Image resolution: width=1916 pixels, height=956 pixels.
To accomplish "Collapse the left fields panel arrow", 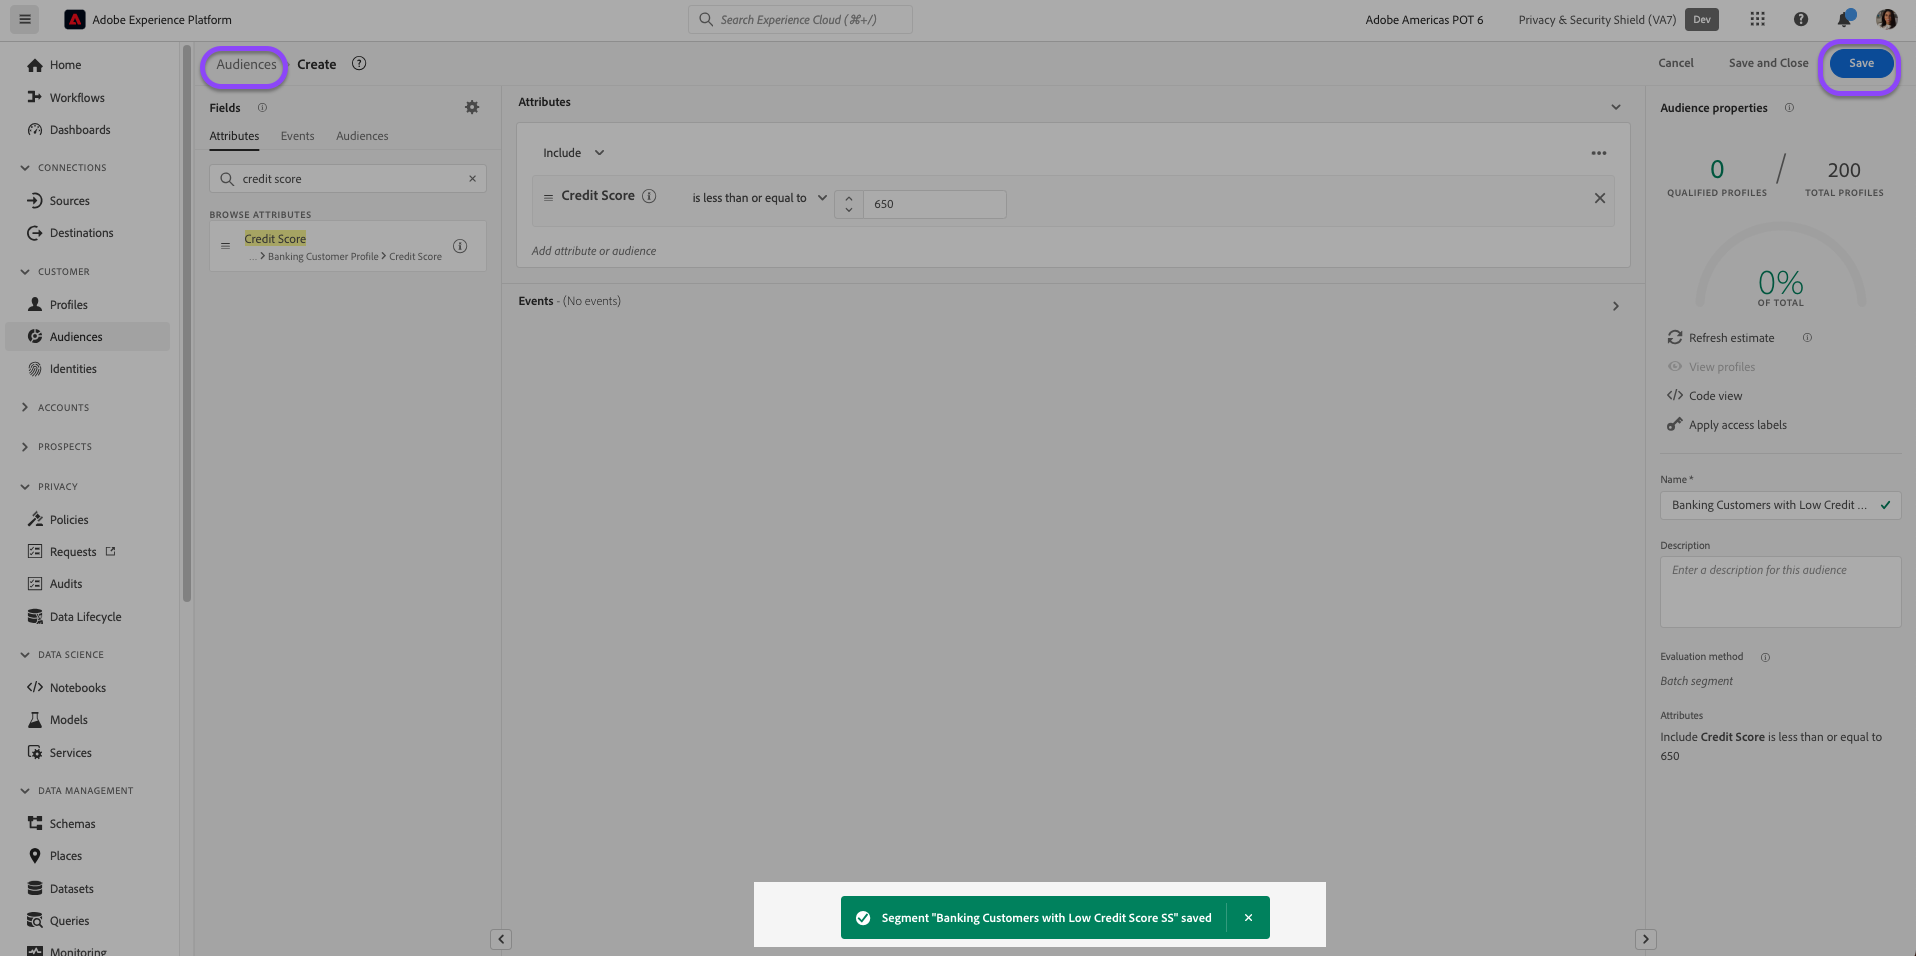I will (501, 939).
